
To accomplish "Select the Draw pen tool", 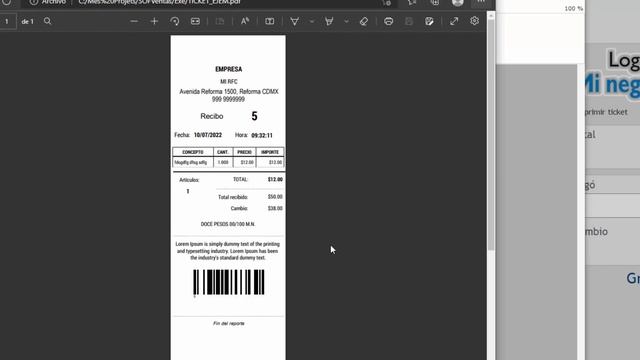I will [x=294, y=21].
